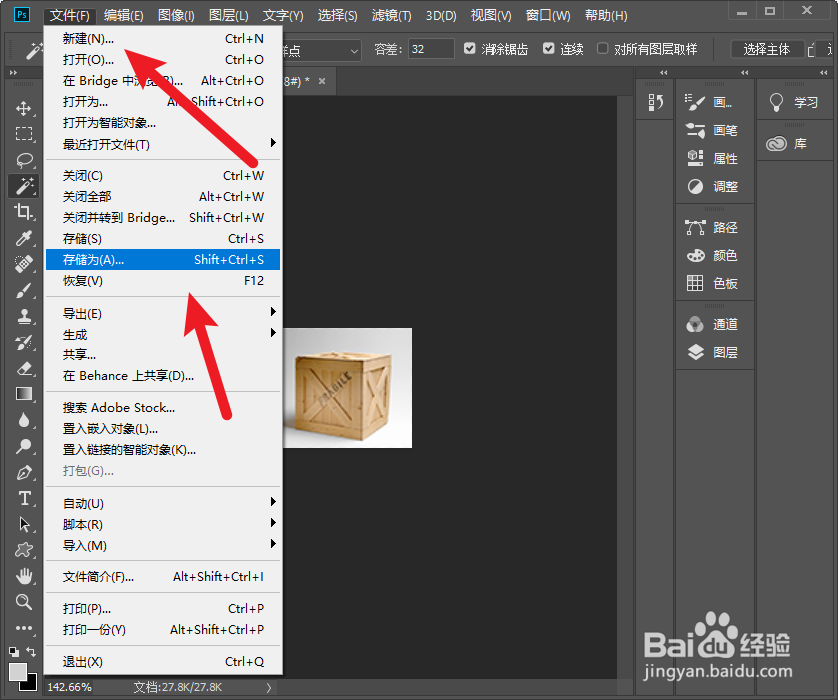The width and height of the screenshot is (838, 700).
Task: Open the Libraries panel (库)
Action: pos(787,143)
